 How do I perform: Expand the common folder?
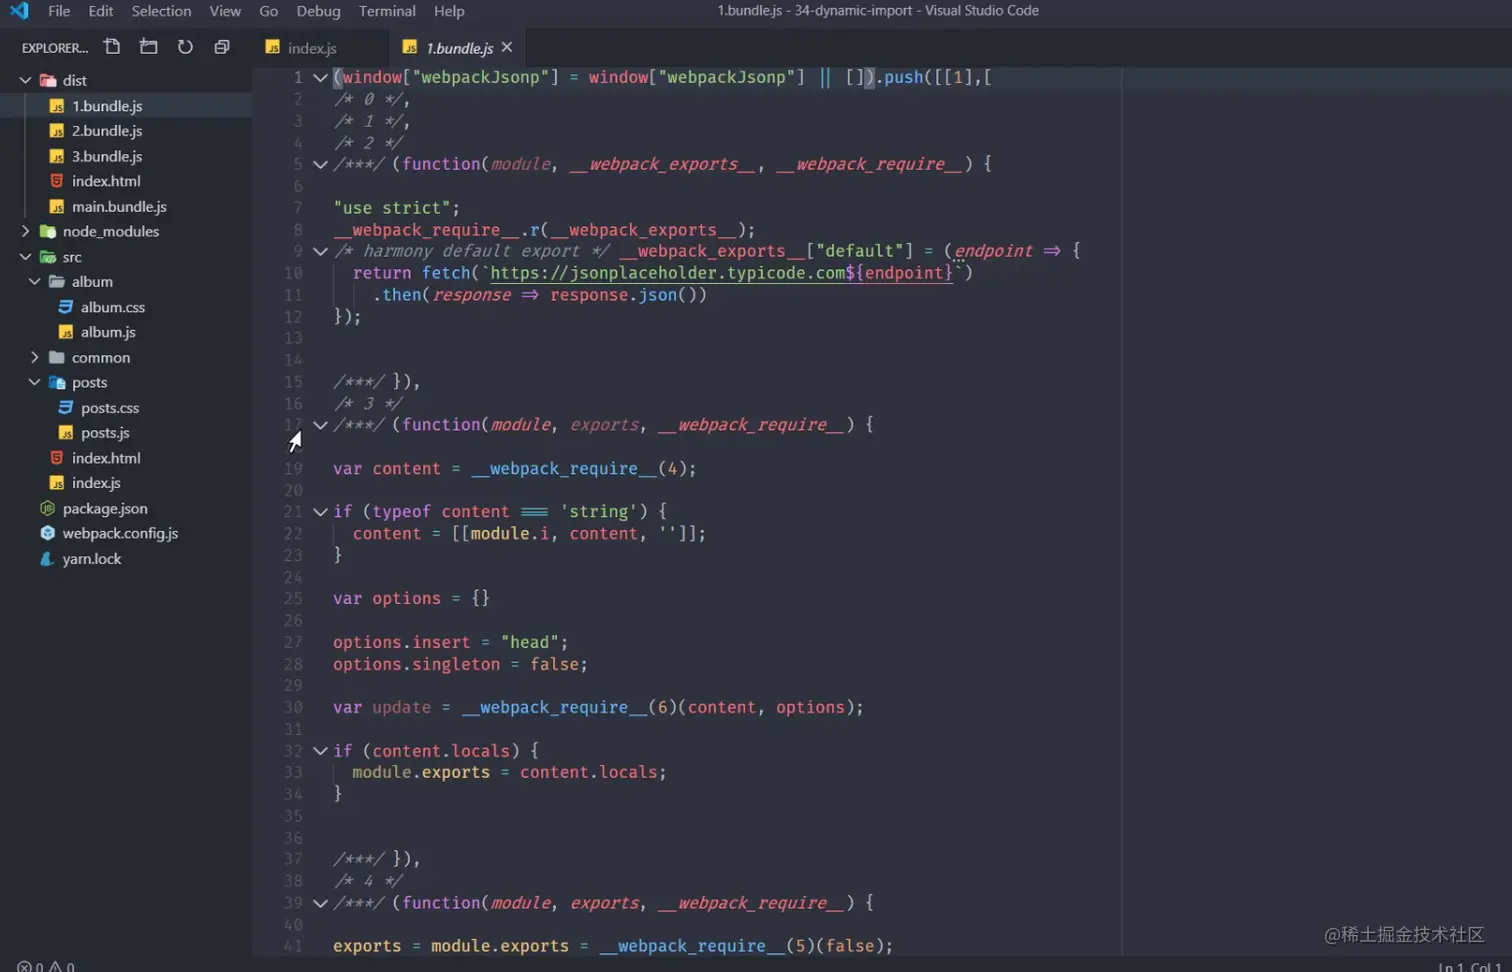click(x=35, y=357)
